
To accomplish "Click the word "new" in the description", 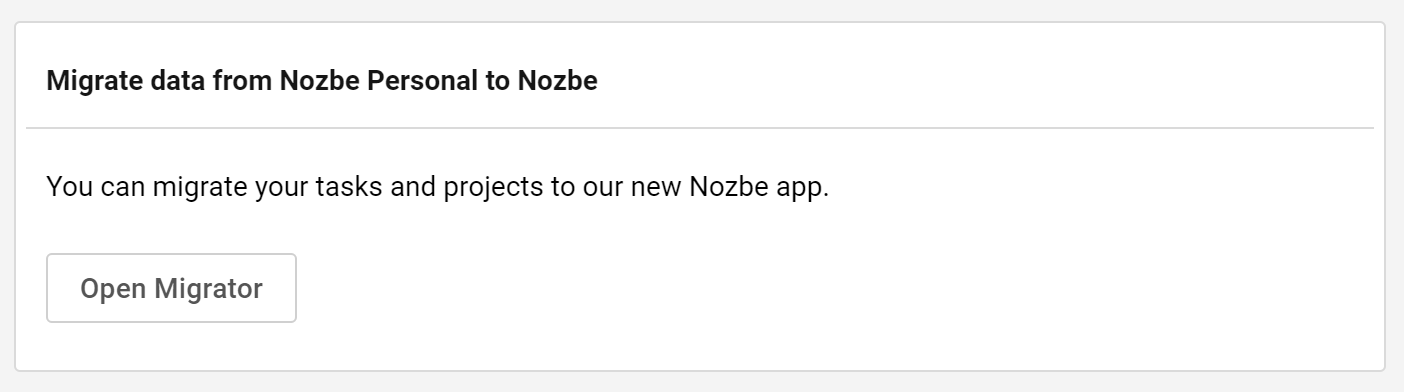I will (655, 188).
